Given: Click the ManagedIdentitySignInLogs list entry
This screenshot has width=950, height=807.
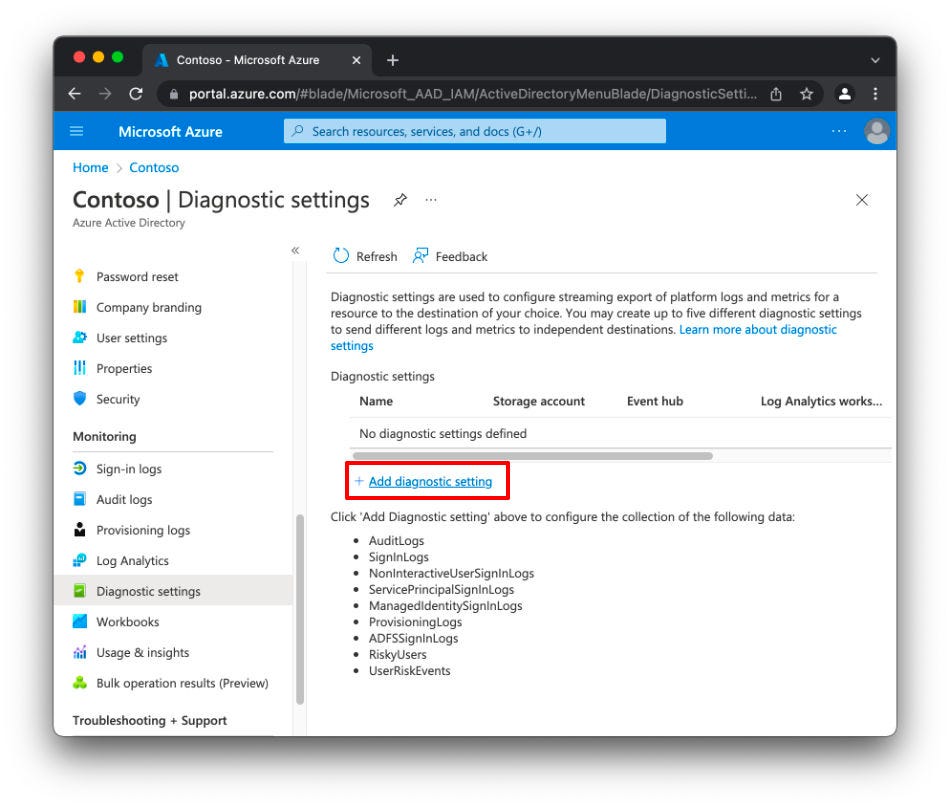Looking at the screenshot, I should (445, 606).
